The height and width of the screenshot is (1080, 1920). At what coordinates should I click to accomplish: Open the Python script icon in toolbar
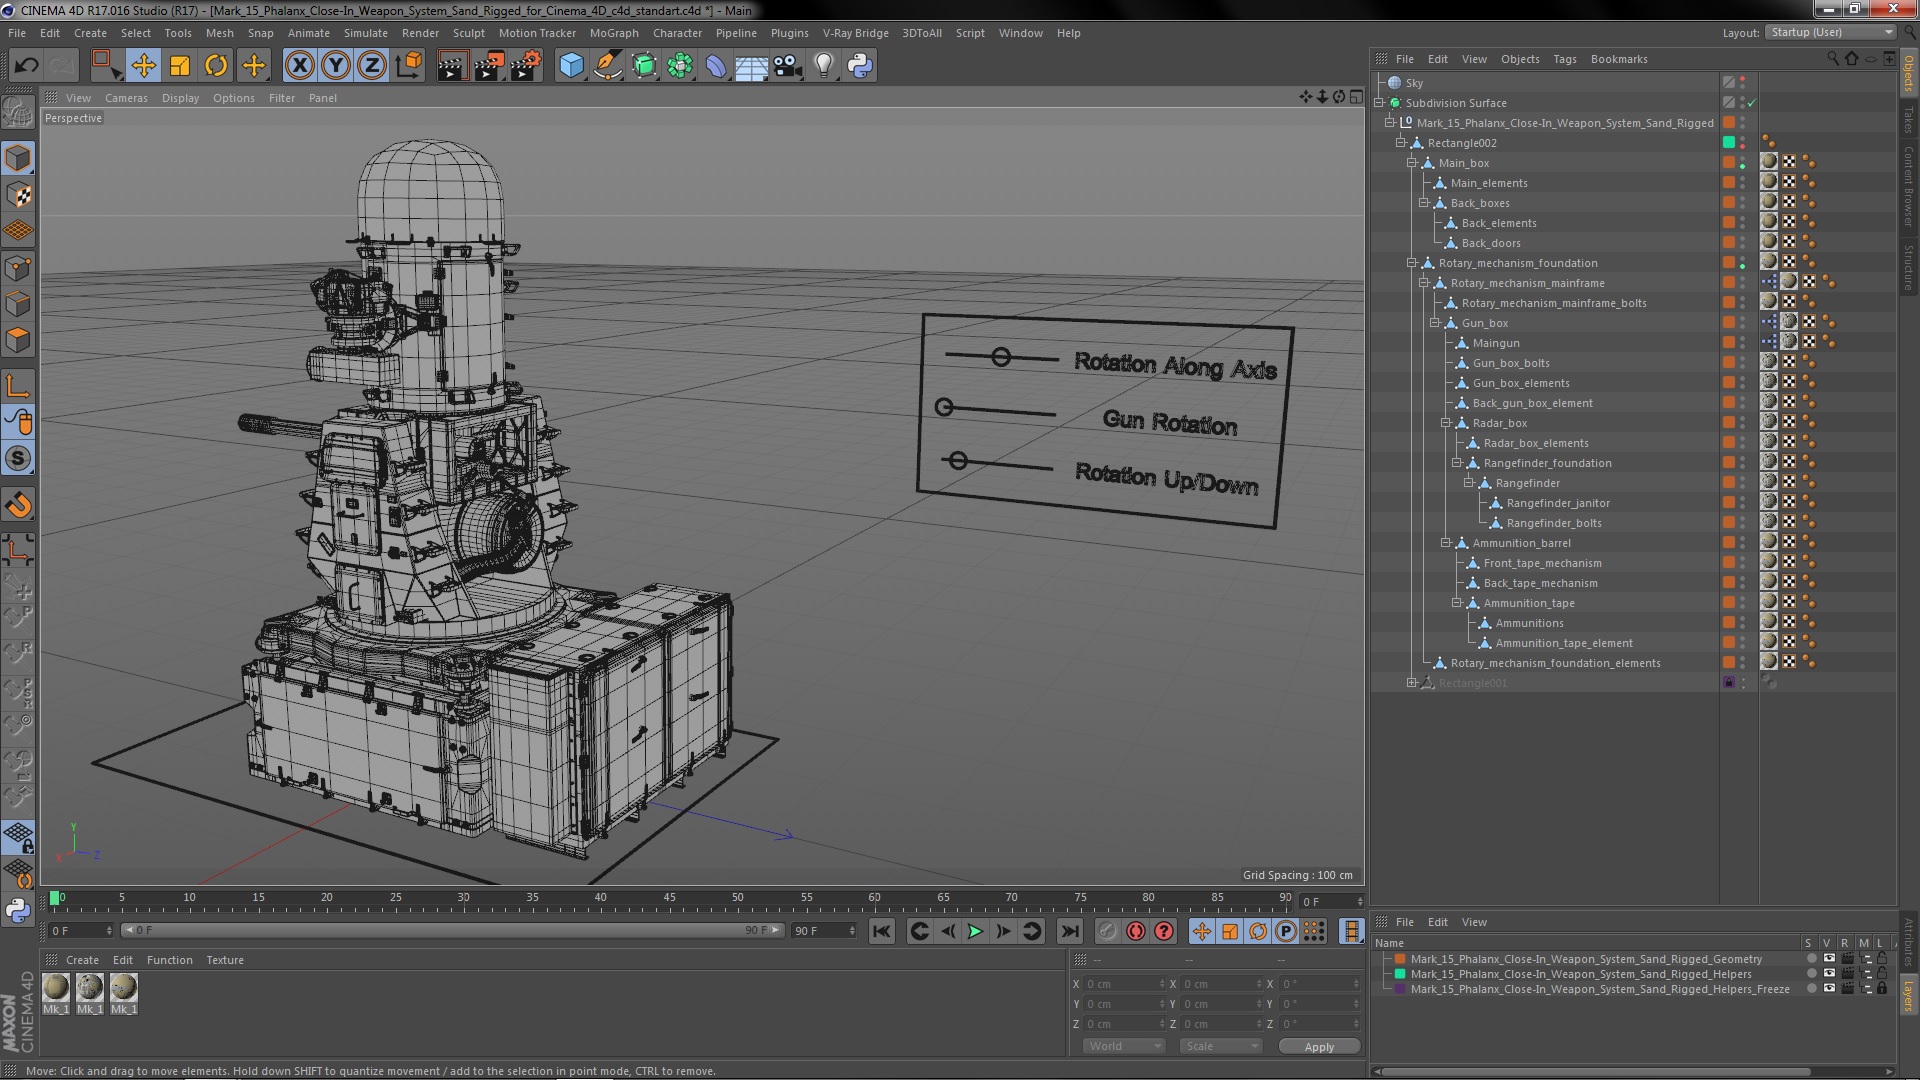tap(860, 66)
